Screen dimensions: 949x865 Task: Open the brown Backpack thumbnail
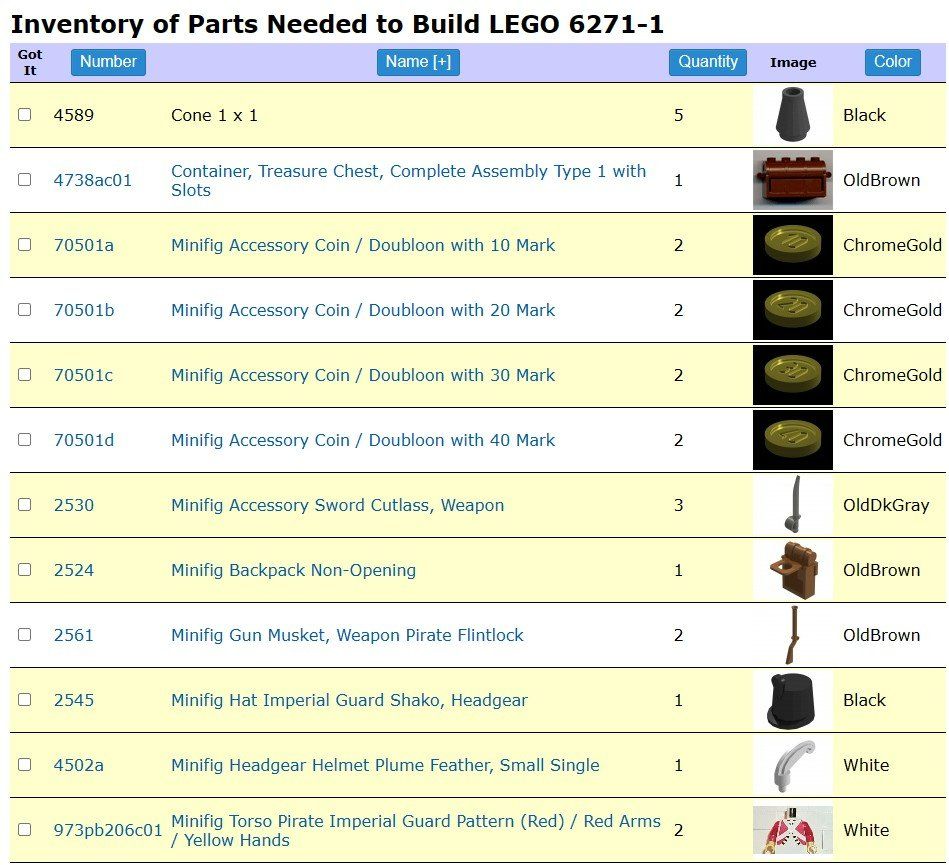(793, 570)
